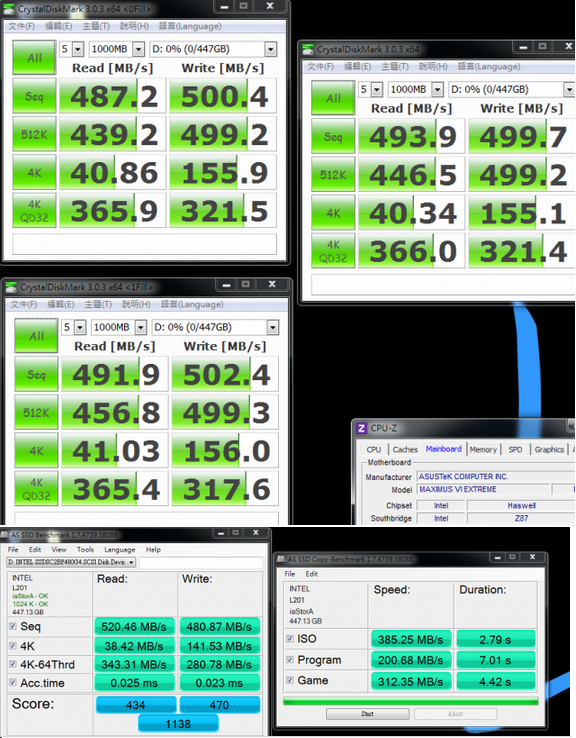The image size is (576, 738).
Task: Open test count dropdown in 0Fill CrystalDiskMark window
Action: coord(79,49)
